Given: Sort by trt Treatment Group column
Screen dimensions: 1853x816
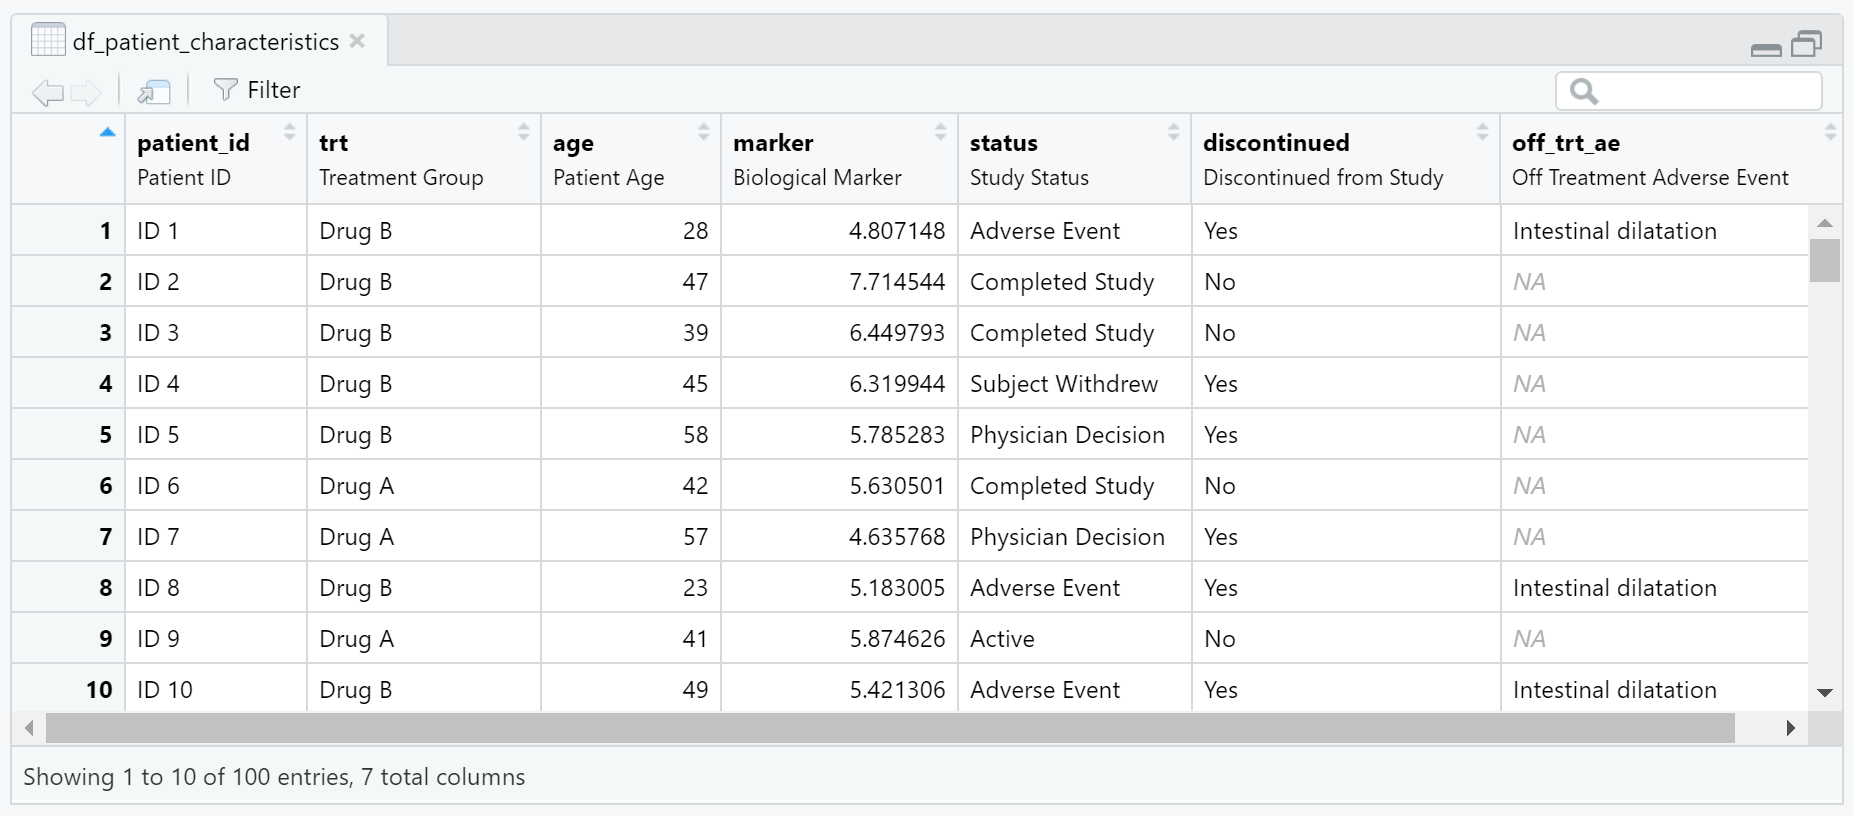Looking at the screenshot, I should click(523, 132).
